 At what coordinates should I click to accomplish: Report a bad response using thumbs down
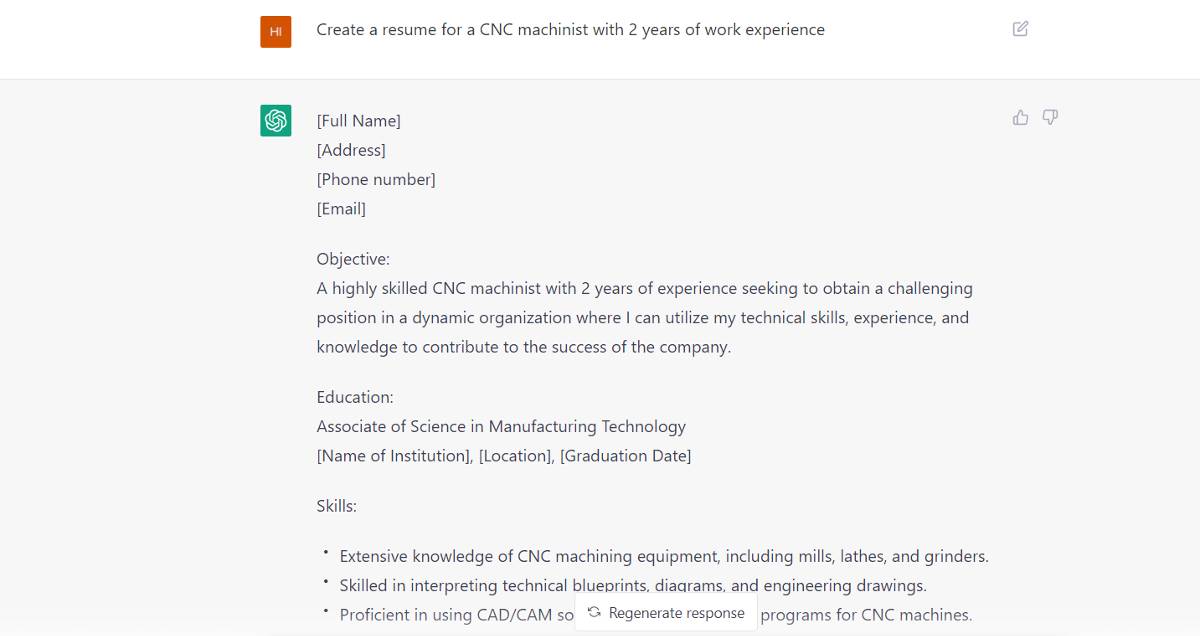(x=1049, y=117)
